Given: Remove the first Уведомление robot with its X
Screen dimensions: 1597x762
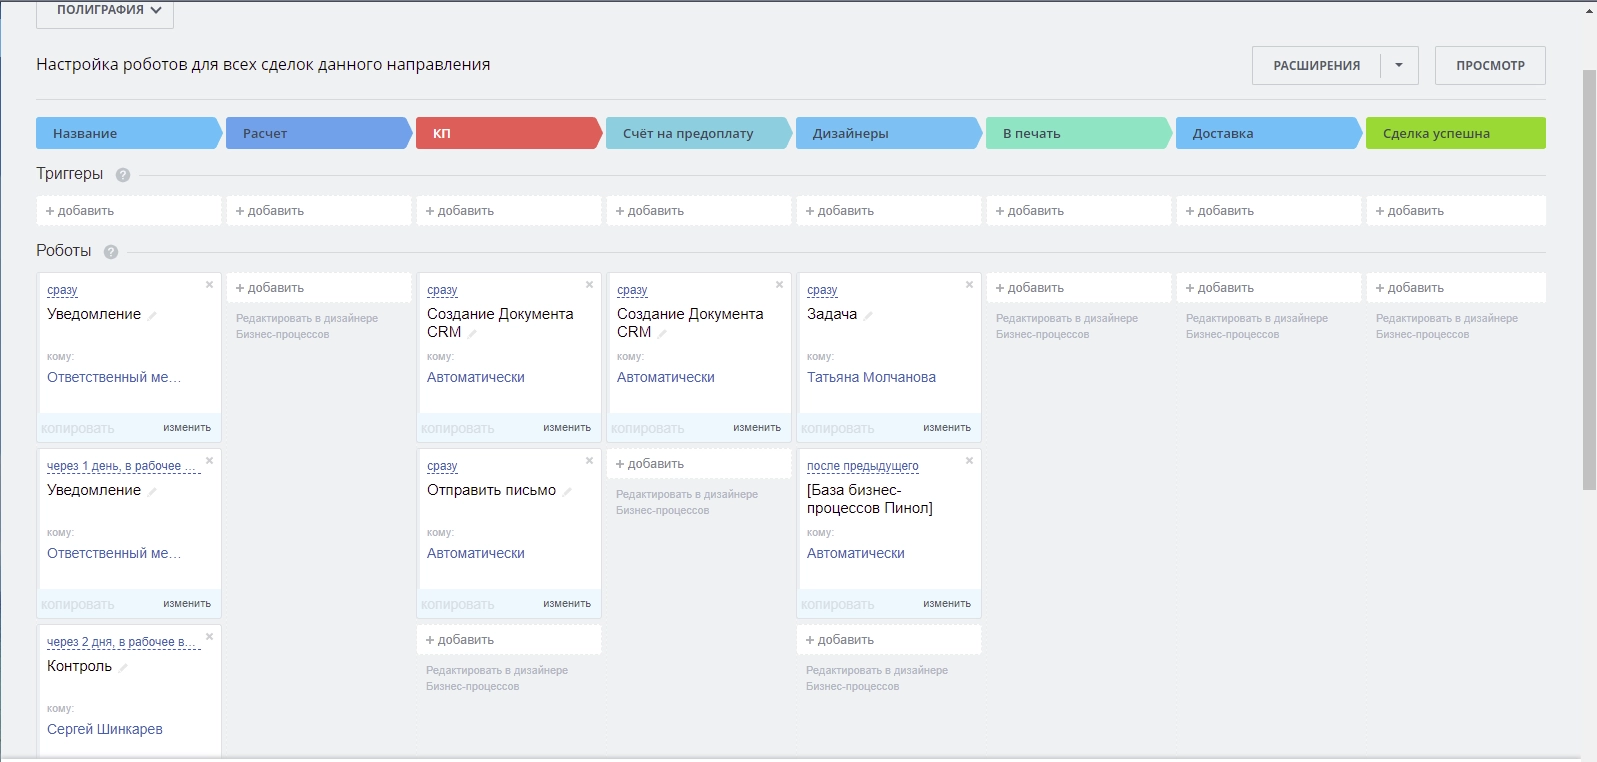Looking at the screenshot, I should [x=209, y=285].
